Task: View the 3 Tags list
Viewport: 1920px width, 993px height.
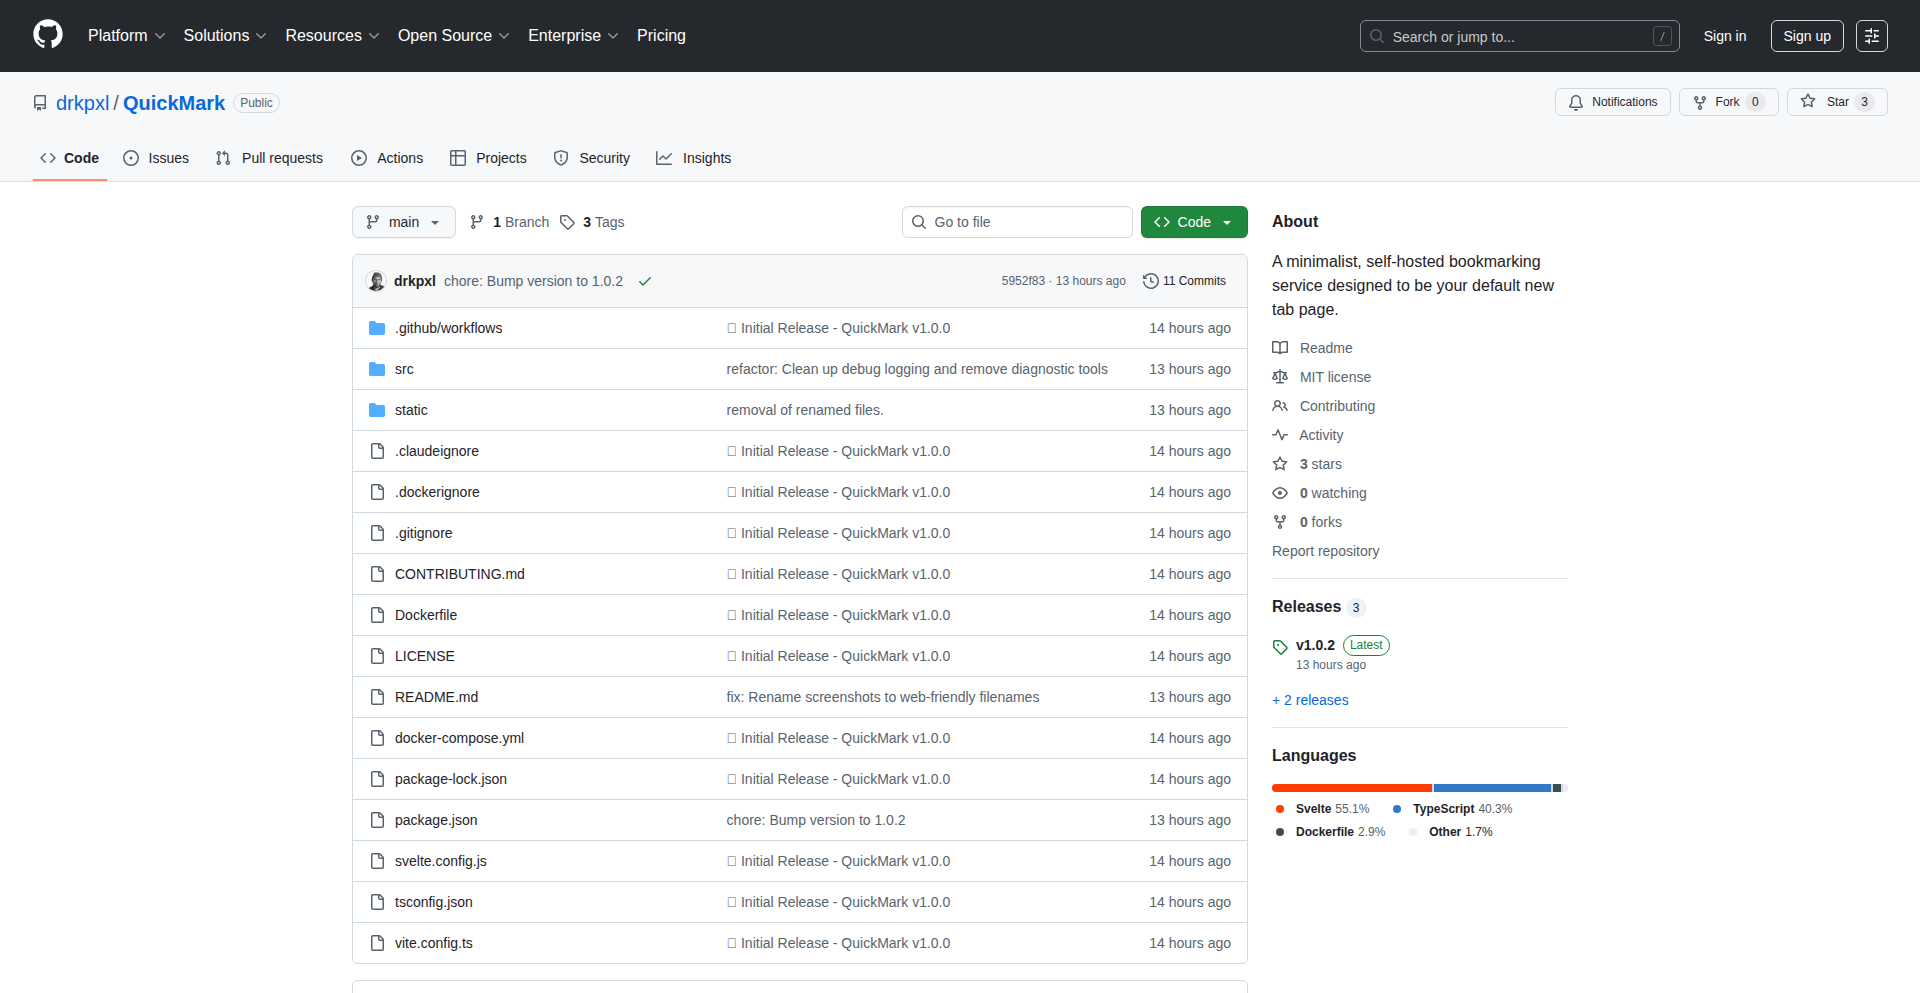Action: pyautogui.click(x=592, y=222)
